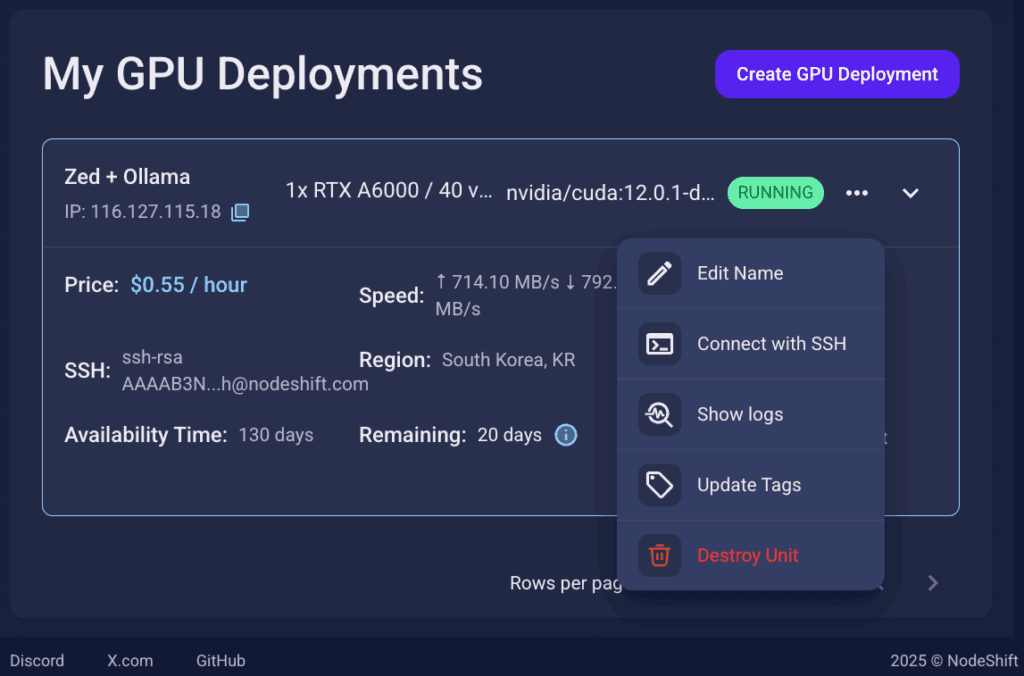Open the X.com footer link
Image resolution: width=1024 pixels, height=676 pixels.
tap(130, 660)
